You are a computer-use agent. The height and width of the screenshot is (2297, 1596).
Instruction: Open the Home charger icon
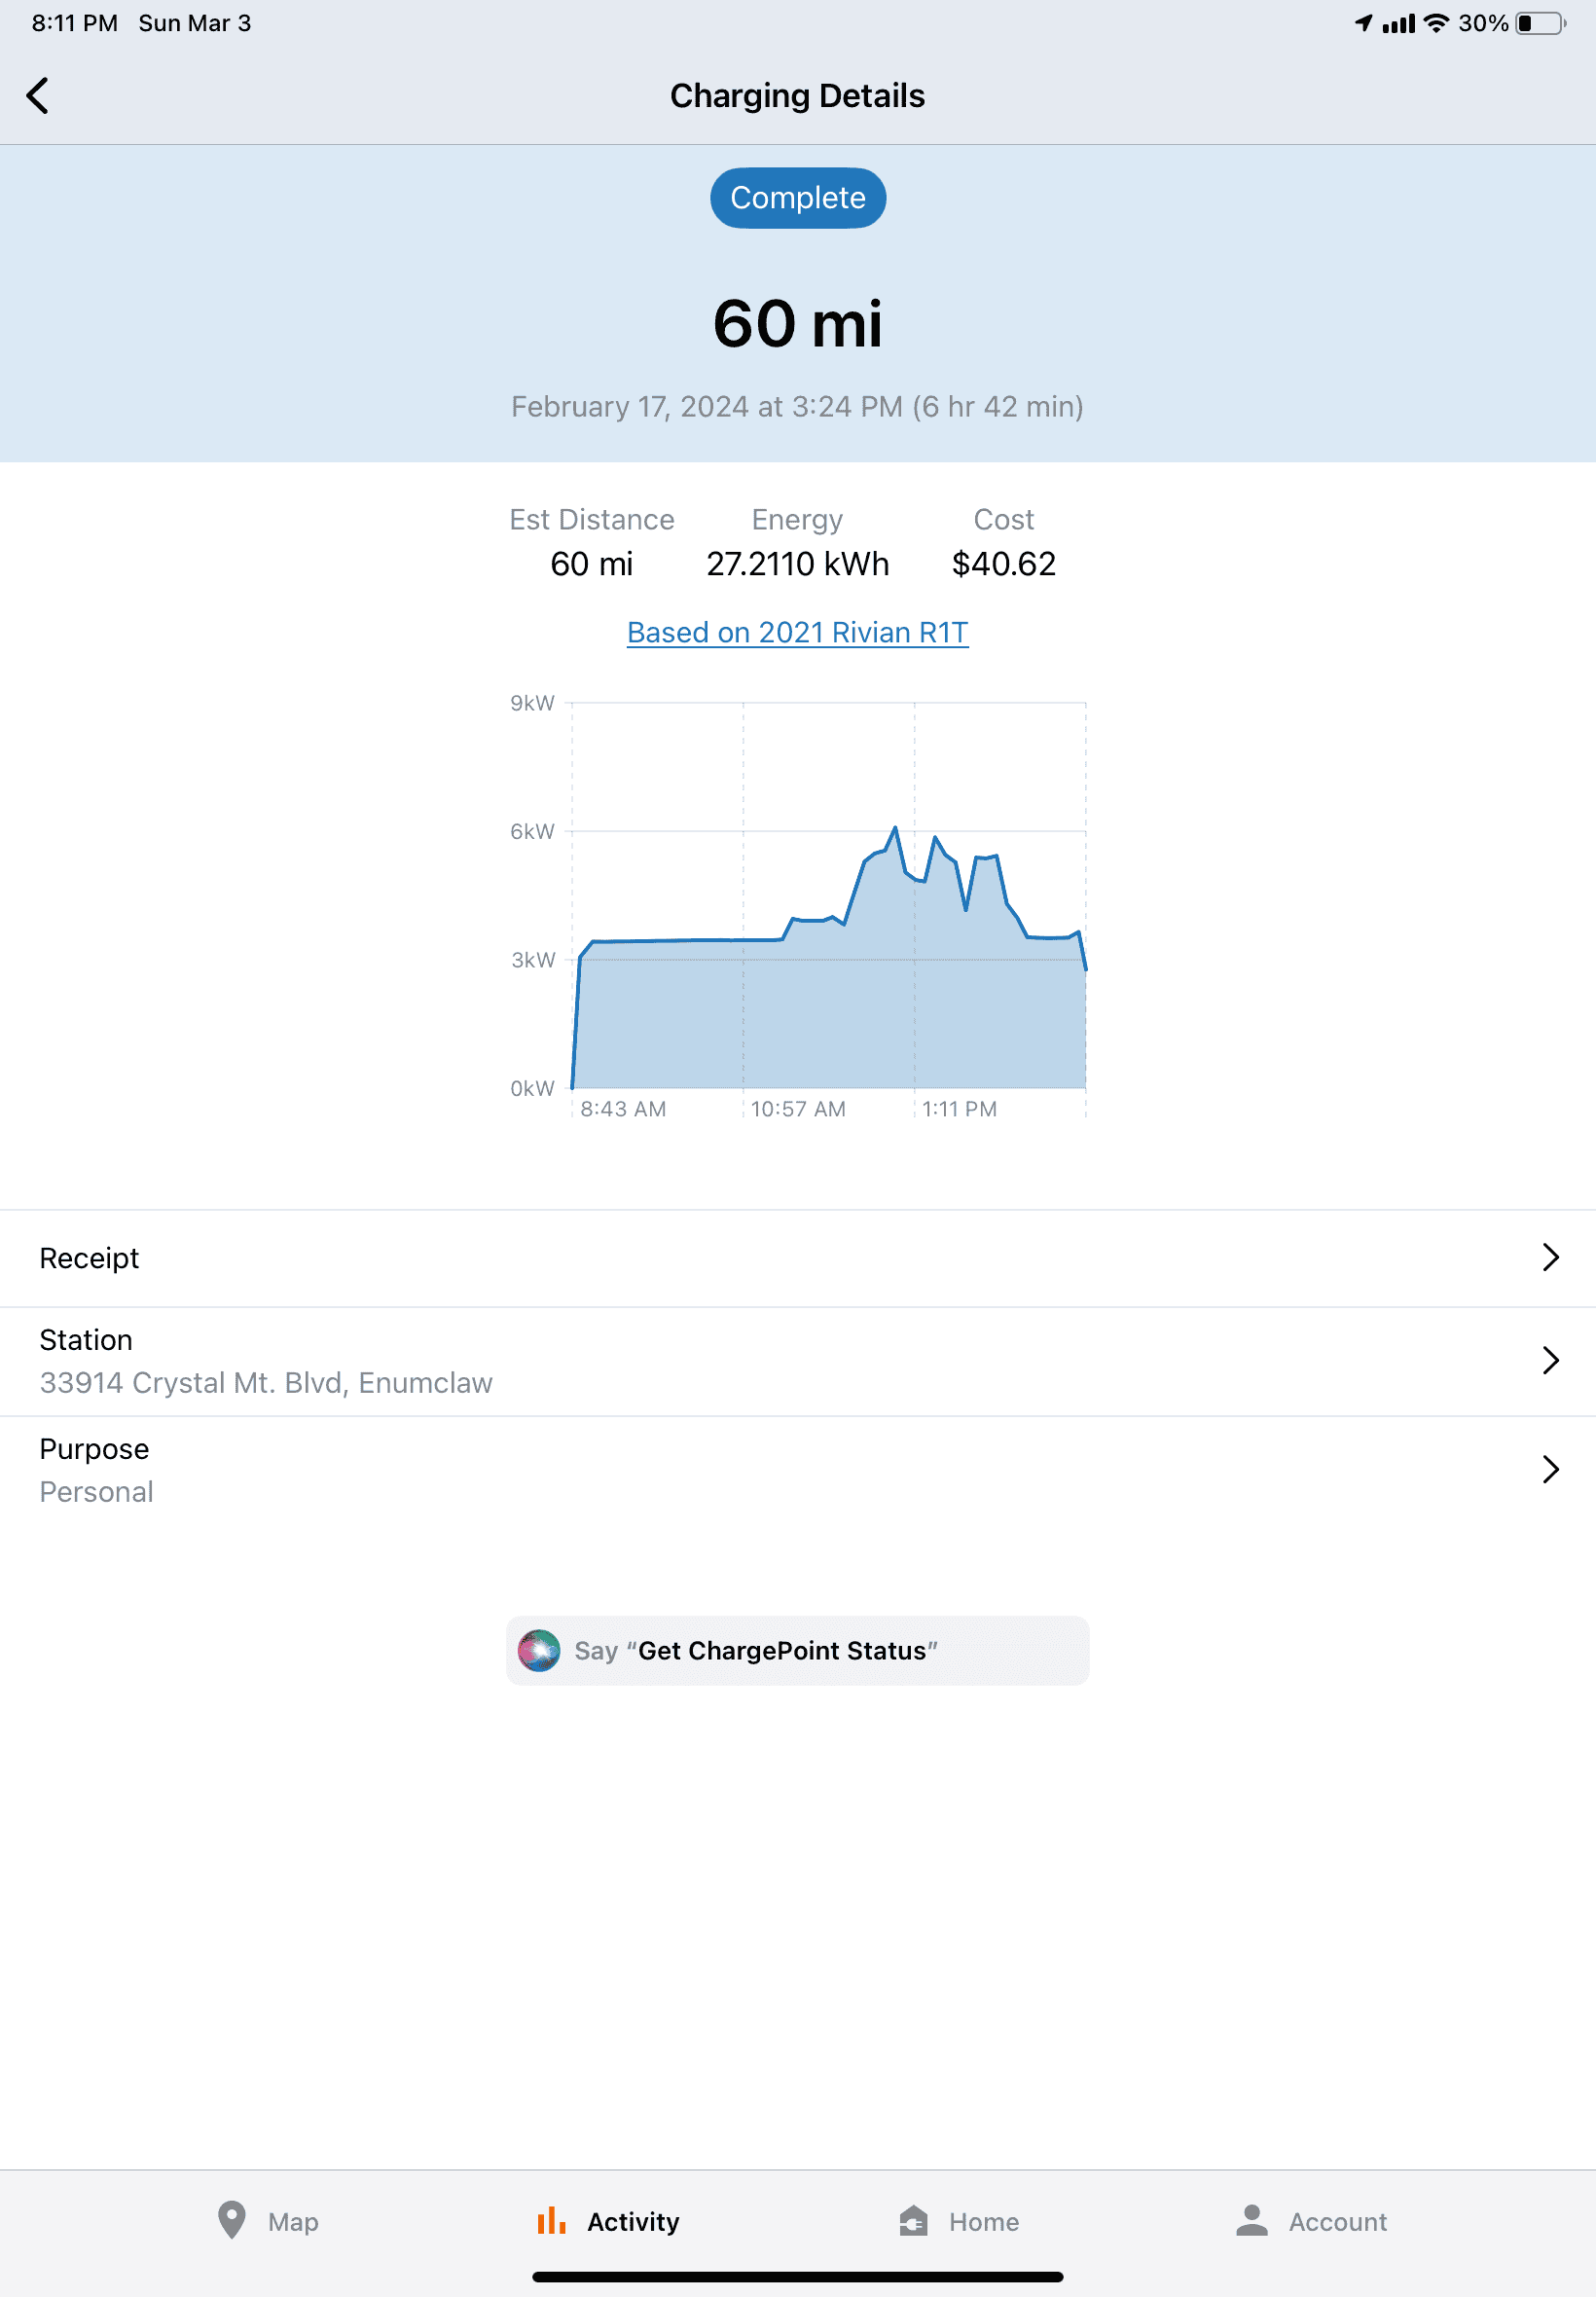coord(913,2221)
